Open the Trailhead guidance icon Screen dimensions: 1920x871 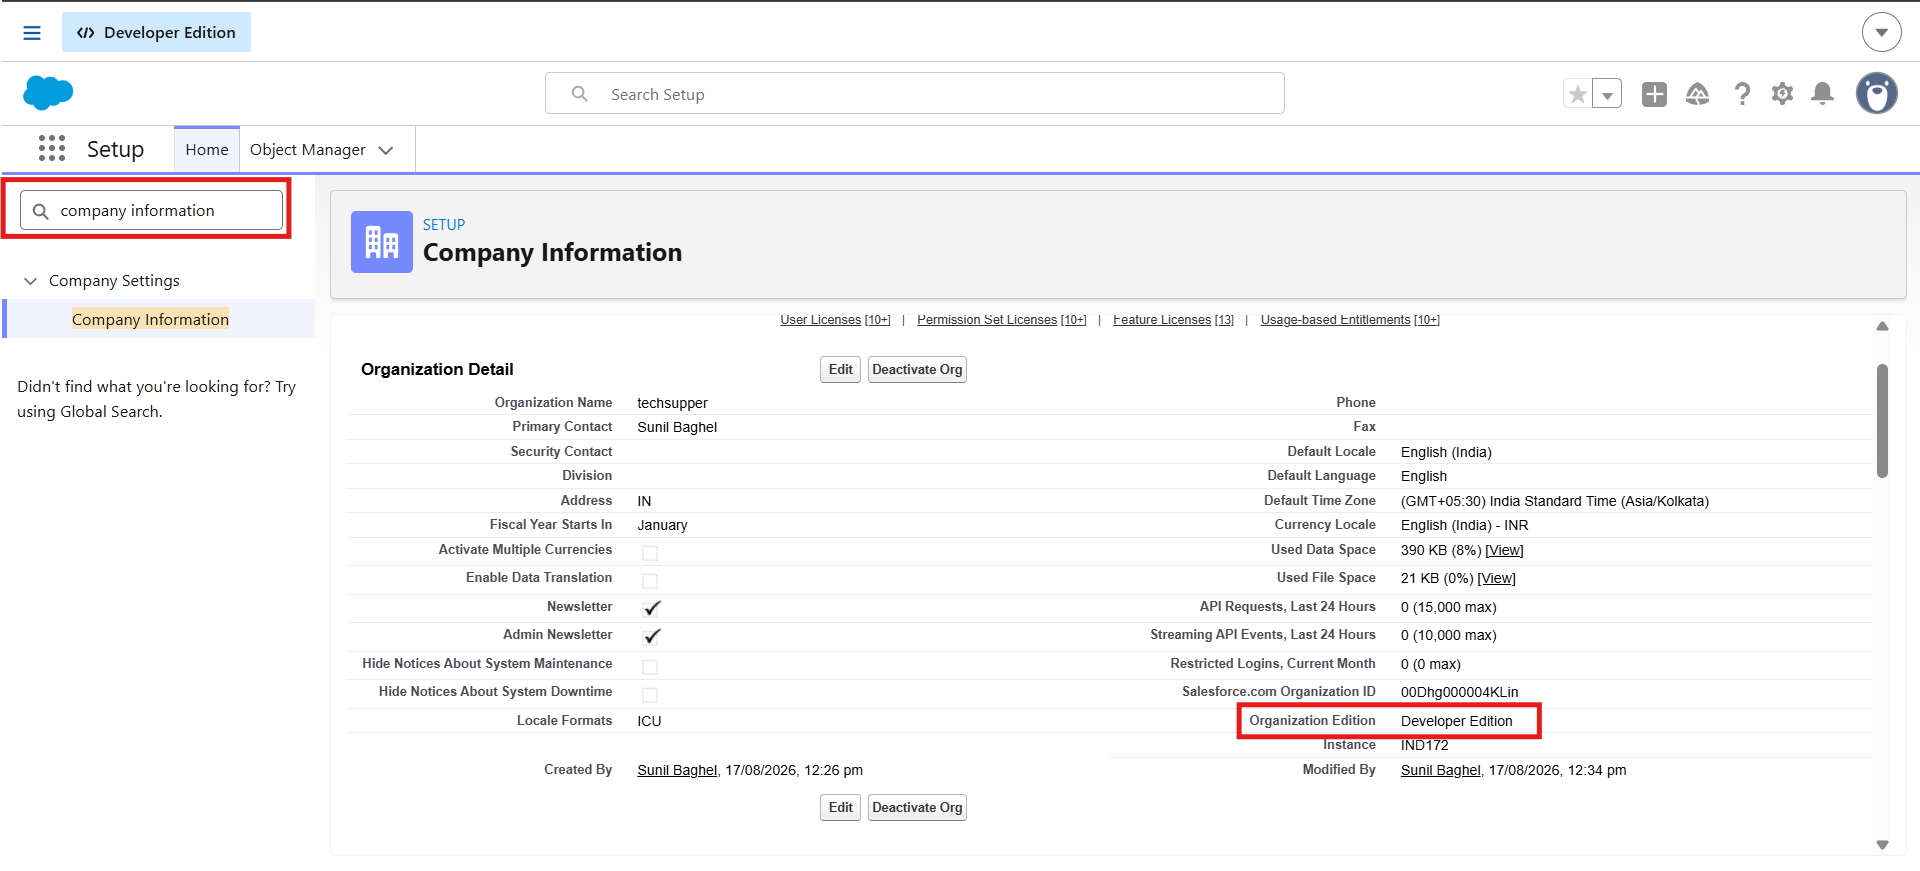(x=1697, y=94)
